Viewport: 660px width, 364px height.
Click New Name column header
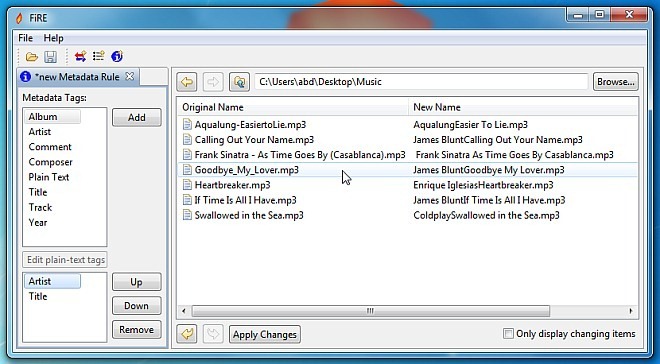437,107
